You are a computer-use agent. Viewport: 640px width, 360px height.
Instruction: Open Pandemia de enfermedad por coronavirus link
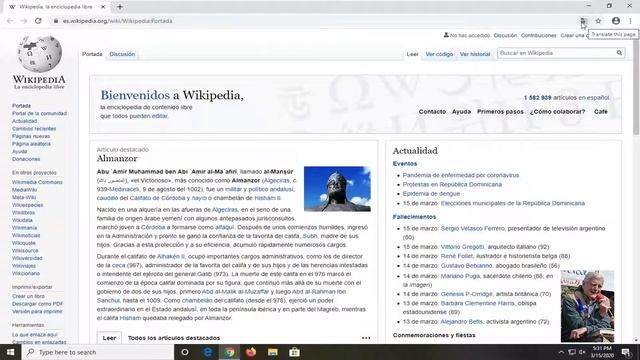pos(461,175)
